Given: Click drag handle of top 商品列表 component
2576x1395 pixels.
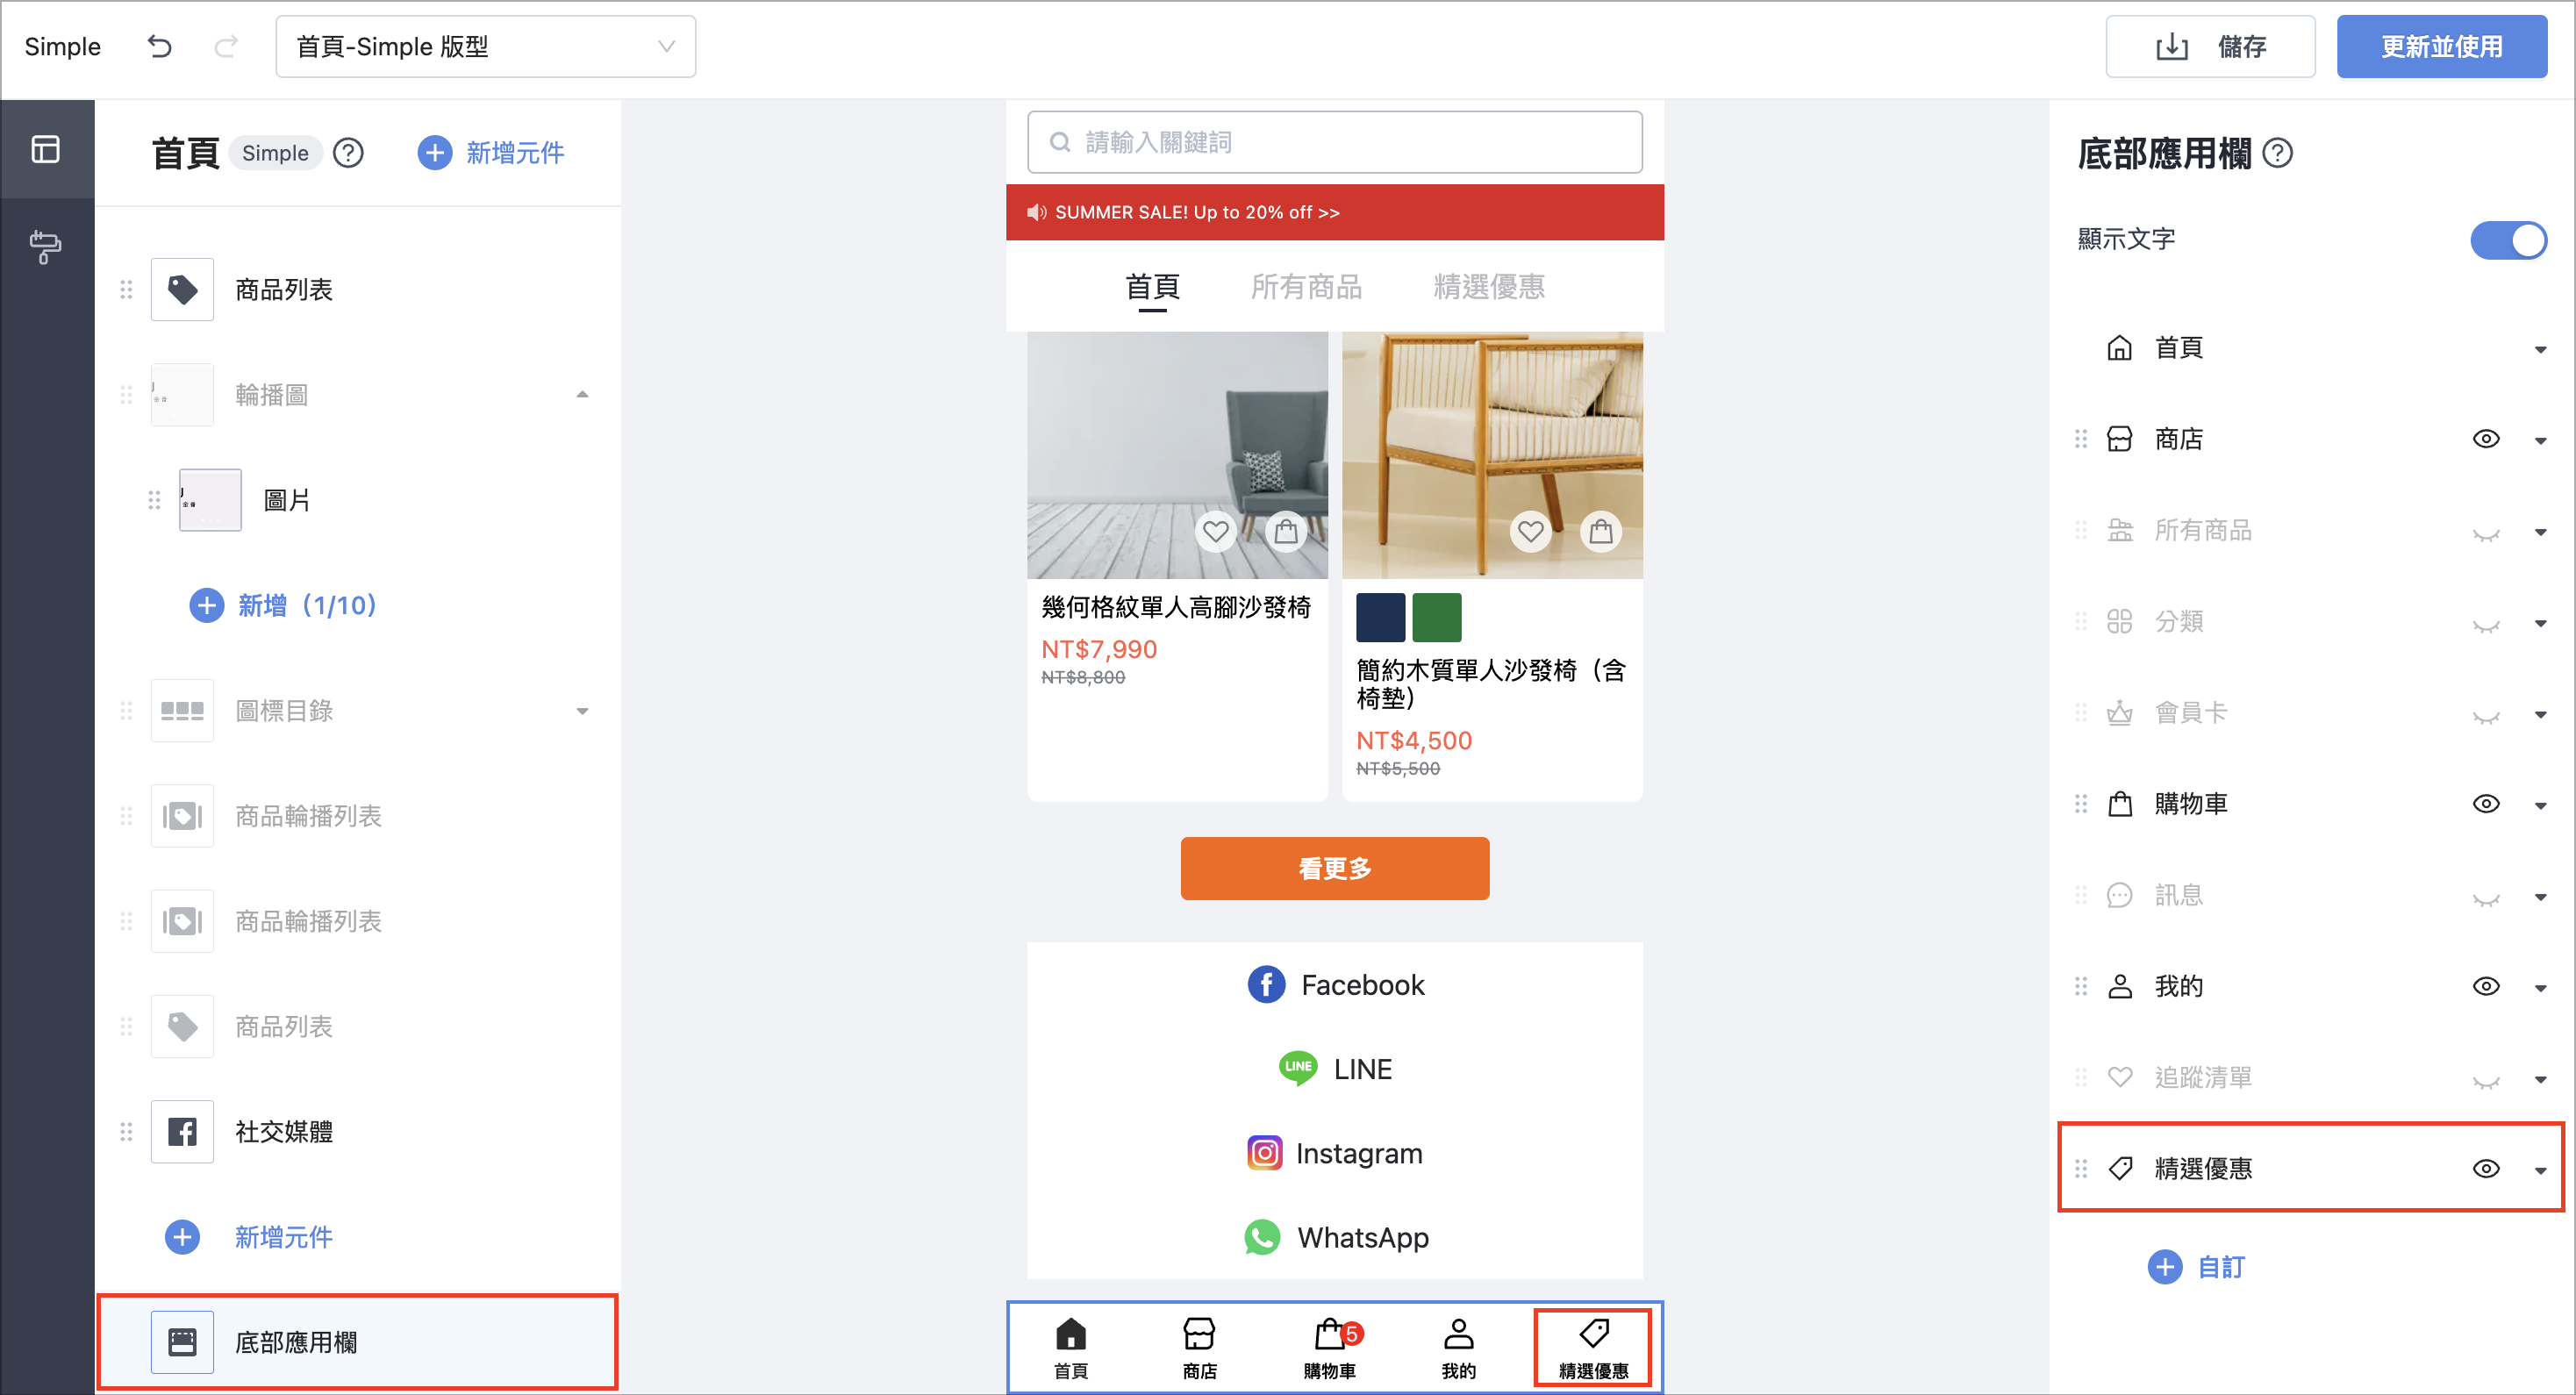Looking at the screenshot, I should [x=126, y=290].
